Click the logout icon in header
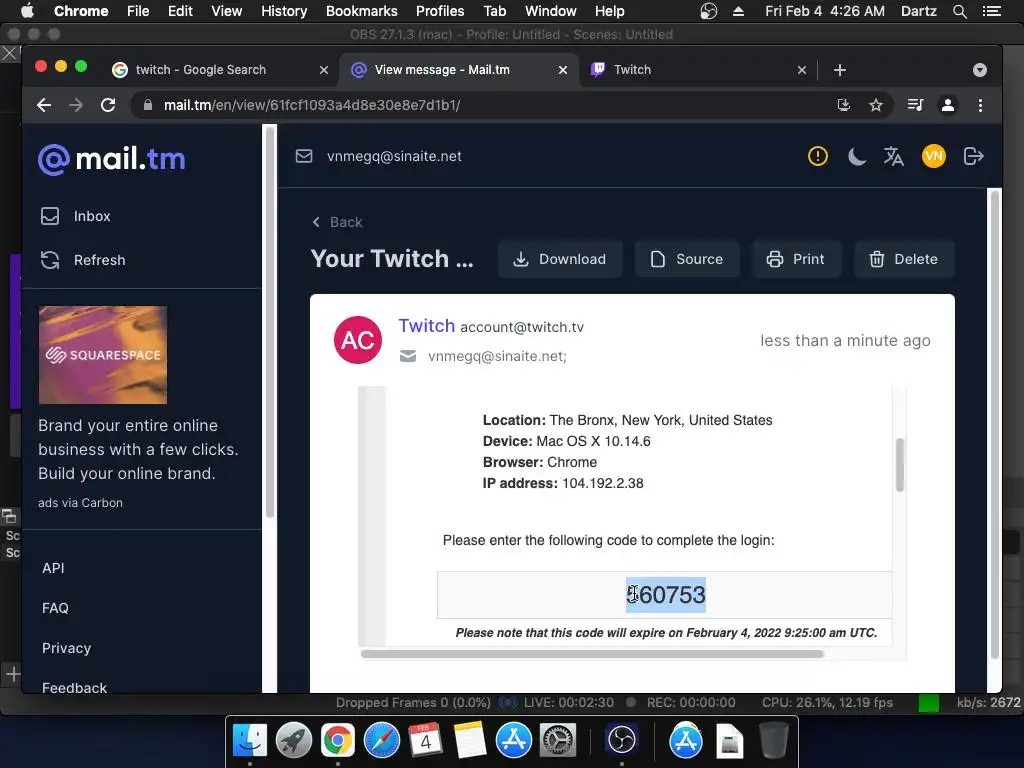This screenshot has height=768, width=1024. [x=973, y=156]
